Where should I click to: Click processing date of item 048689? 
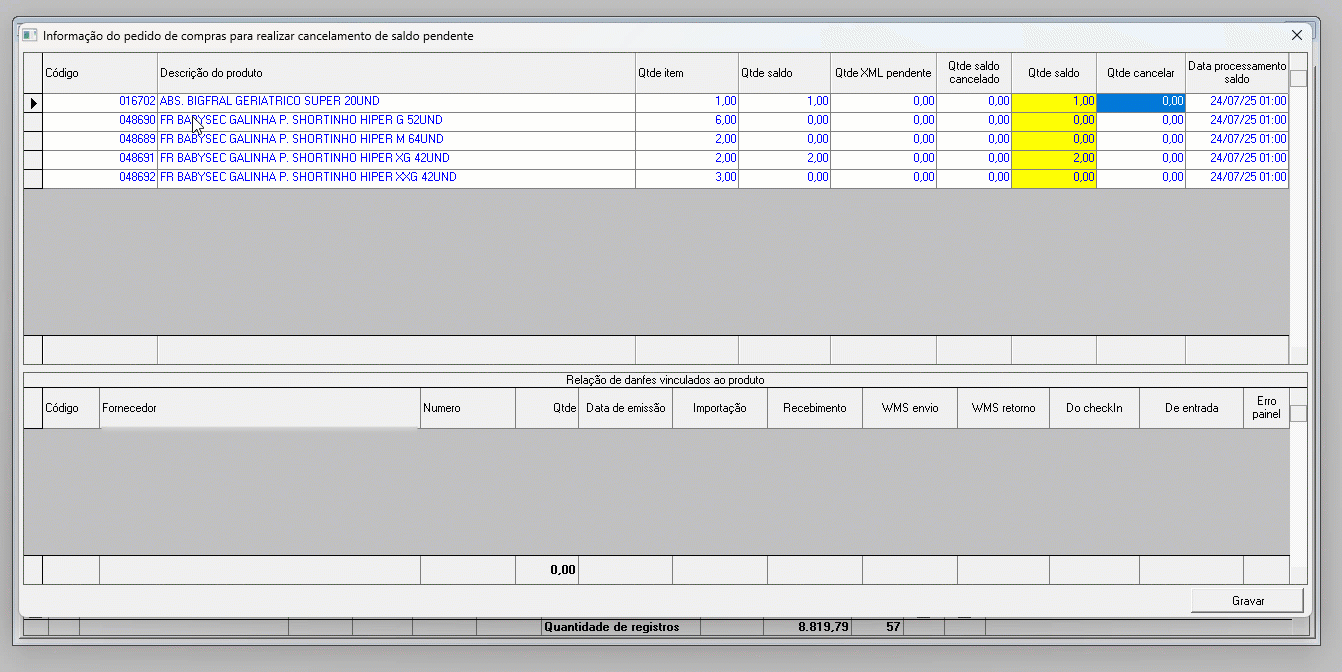click(x=1237, y=140)
